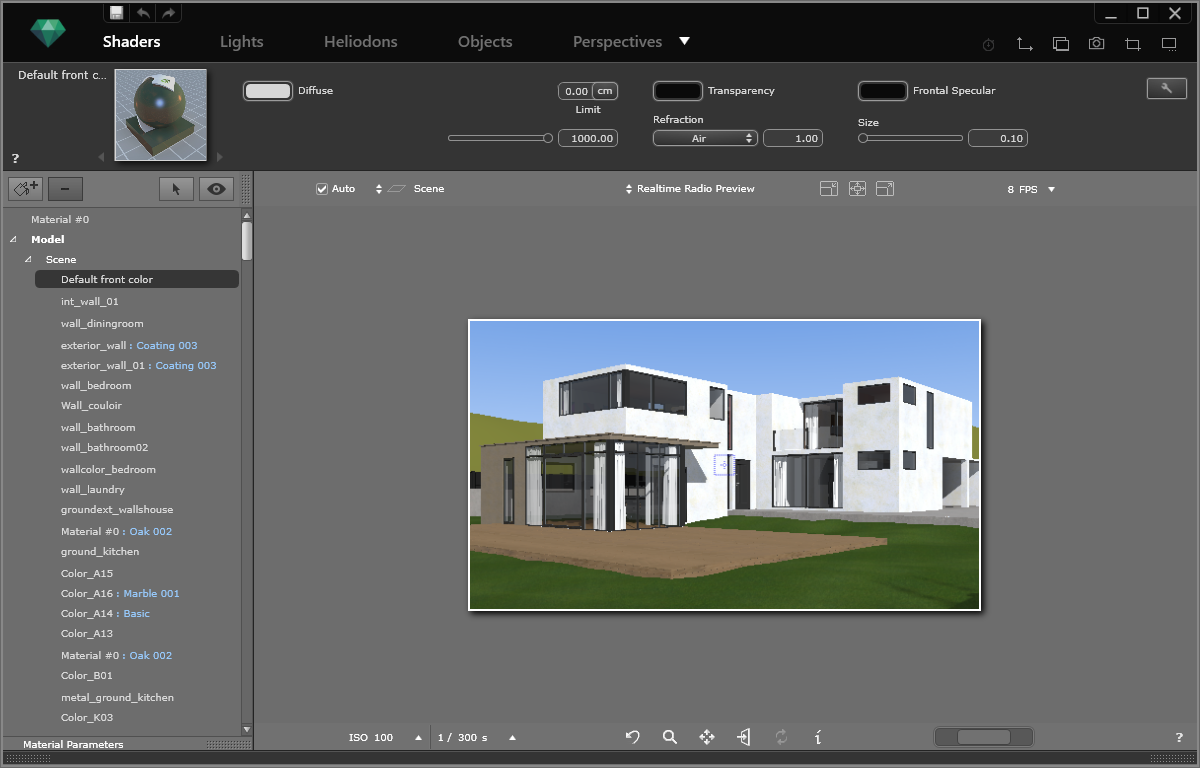Click the greyed refresh icon in bottom bar

(781, 737)
